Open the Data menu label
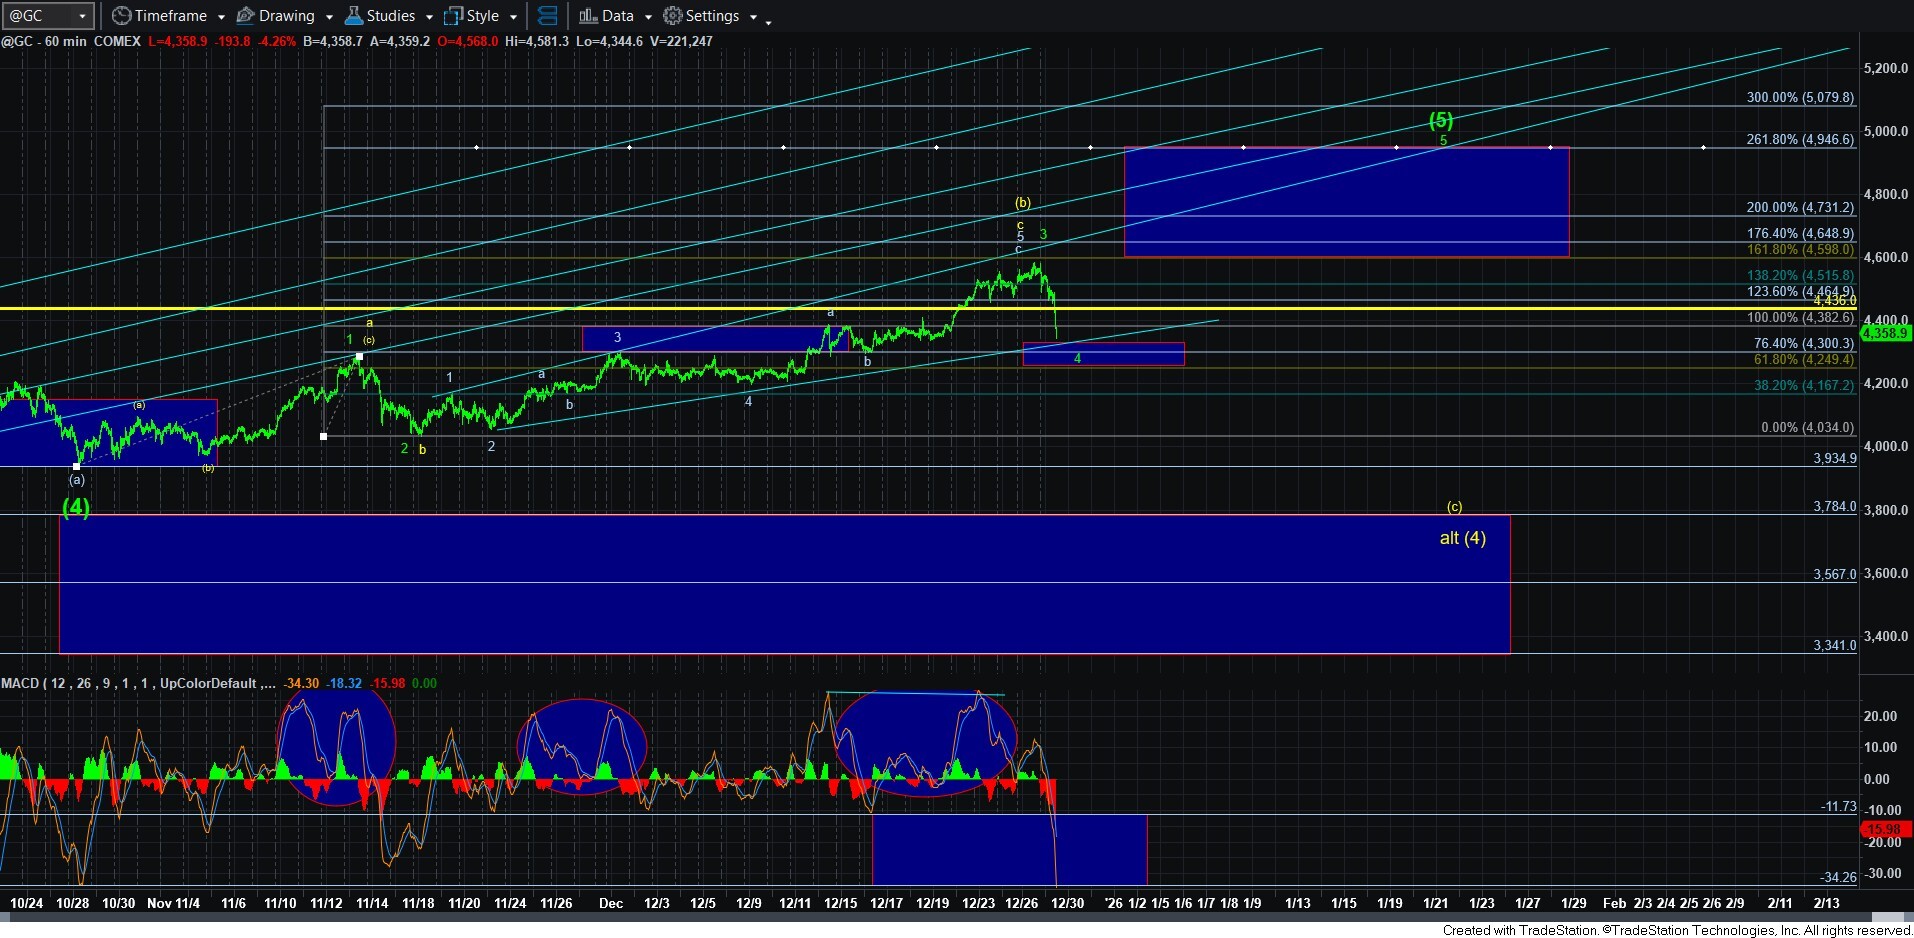This screenshot has height=938, width=1914. click(617, 16)
